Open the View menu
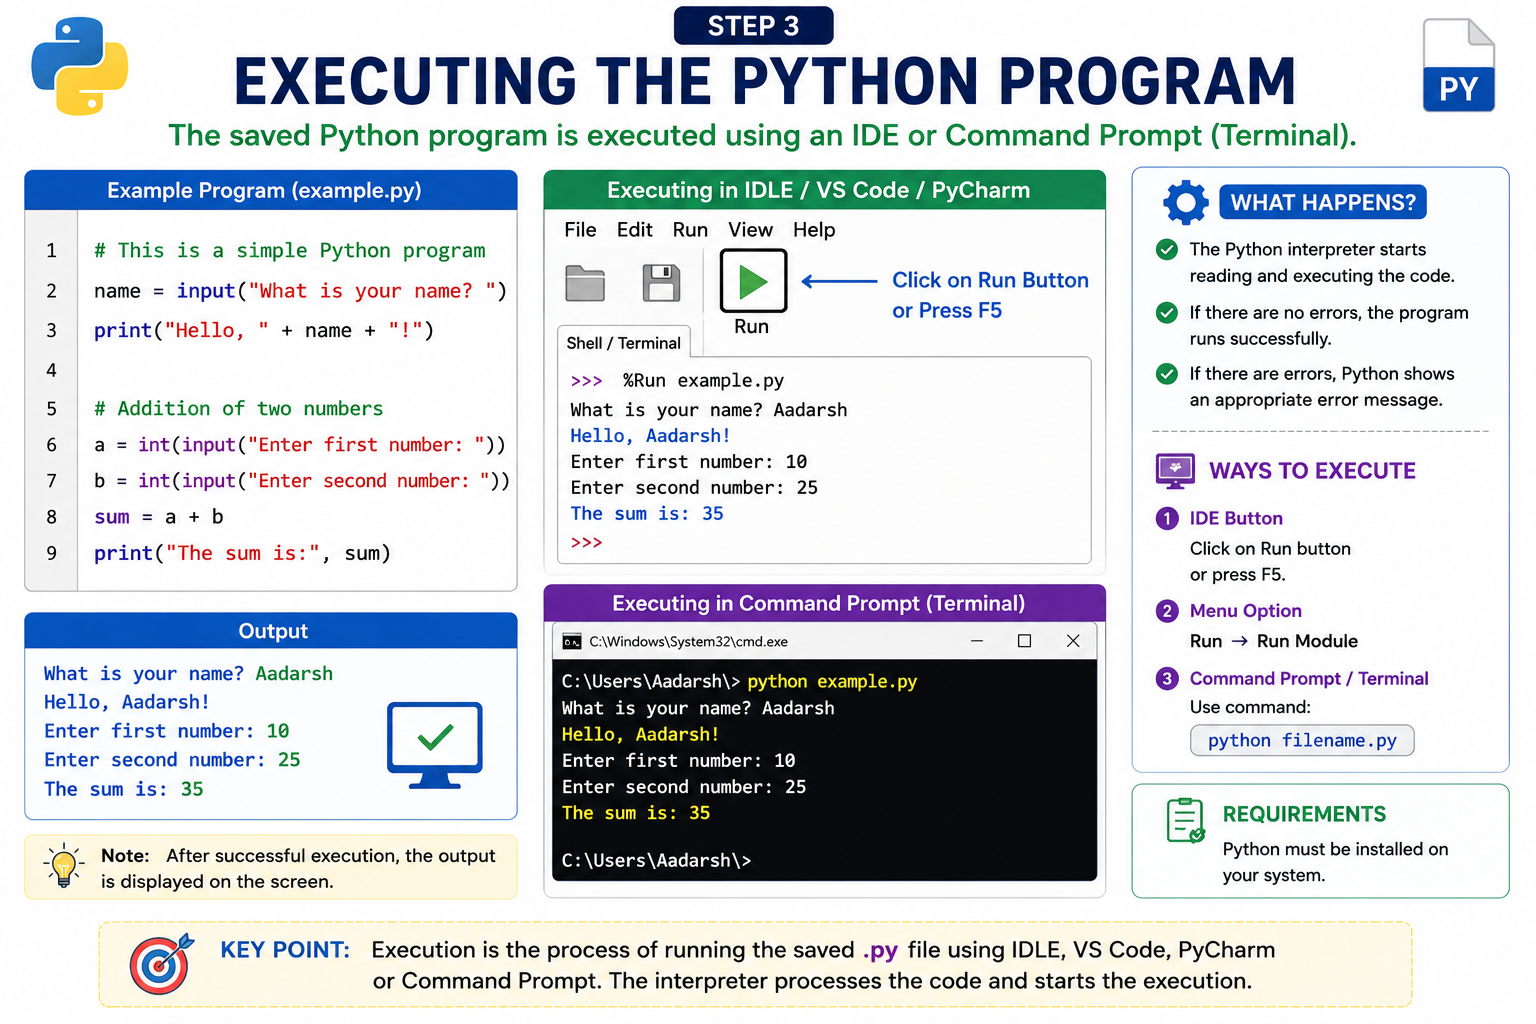The height and width of the screenshot is (1024, 1536). point(750,230)
